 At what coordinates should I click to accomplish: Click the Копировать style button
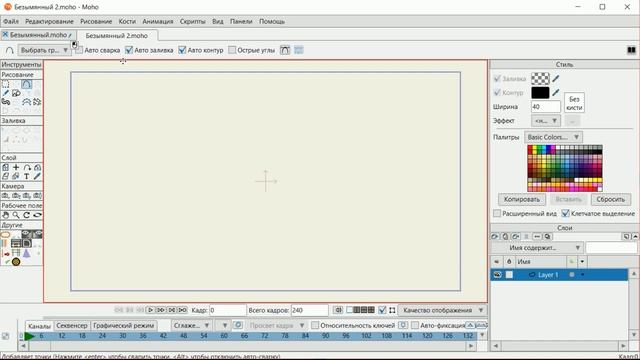522,199
